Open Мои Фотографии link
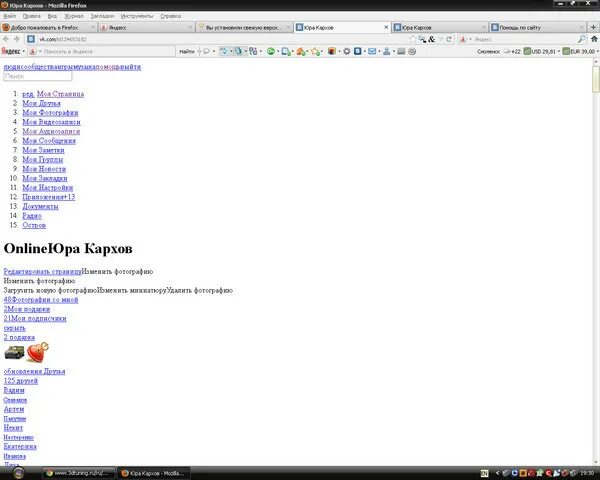Viewport: 600px width, 480px height. click(50, 113)
